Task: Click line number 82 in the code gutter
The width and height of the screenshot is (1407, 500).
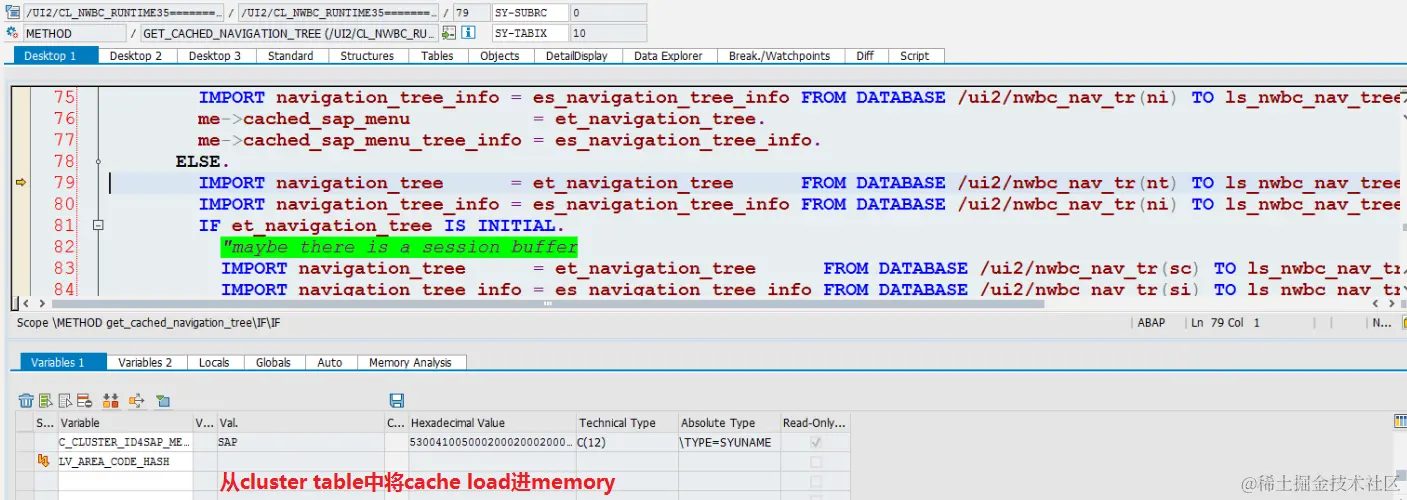Action: pos(64,247)
